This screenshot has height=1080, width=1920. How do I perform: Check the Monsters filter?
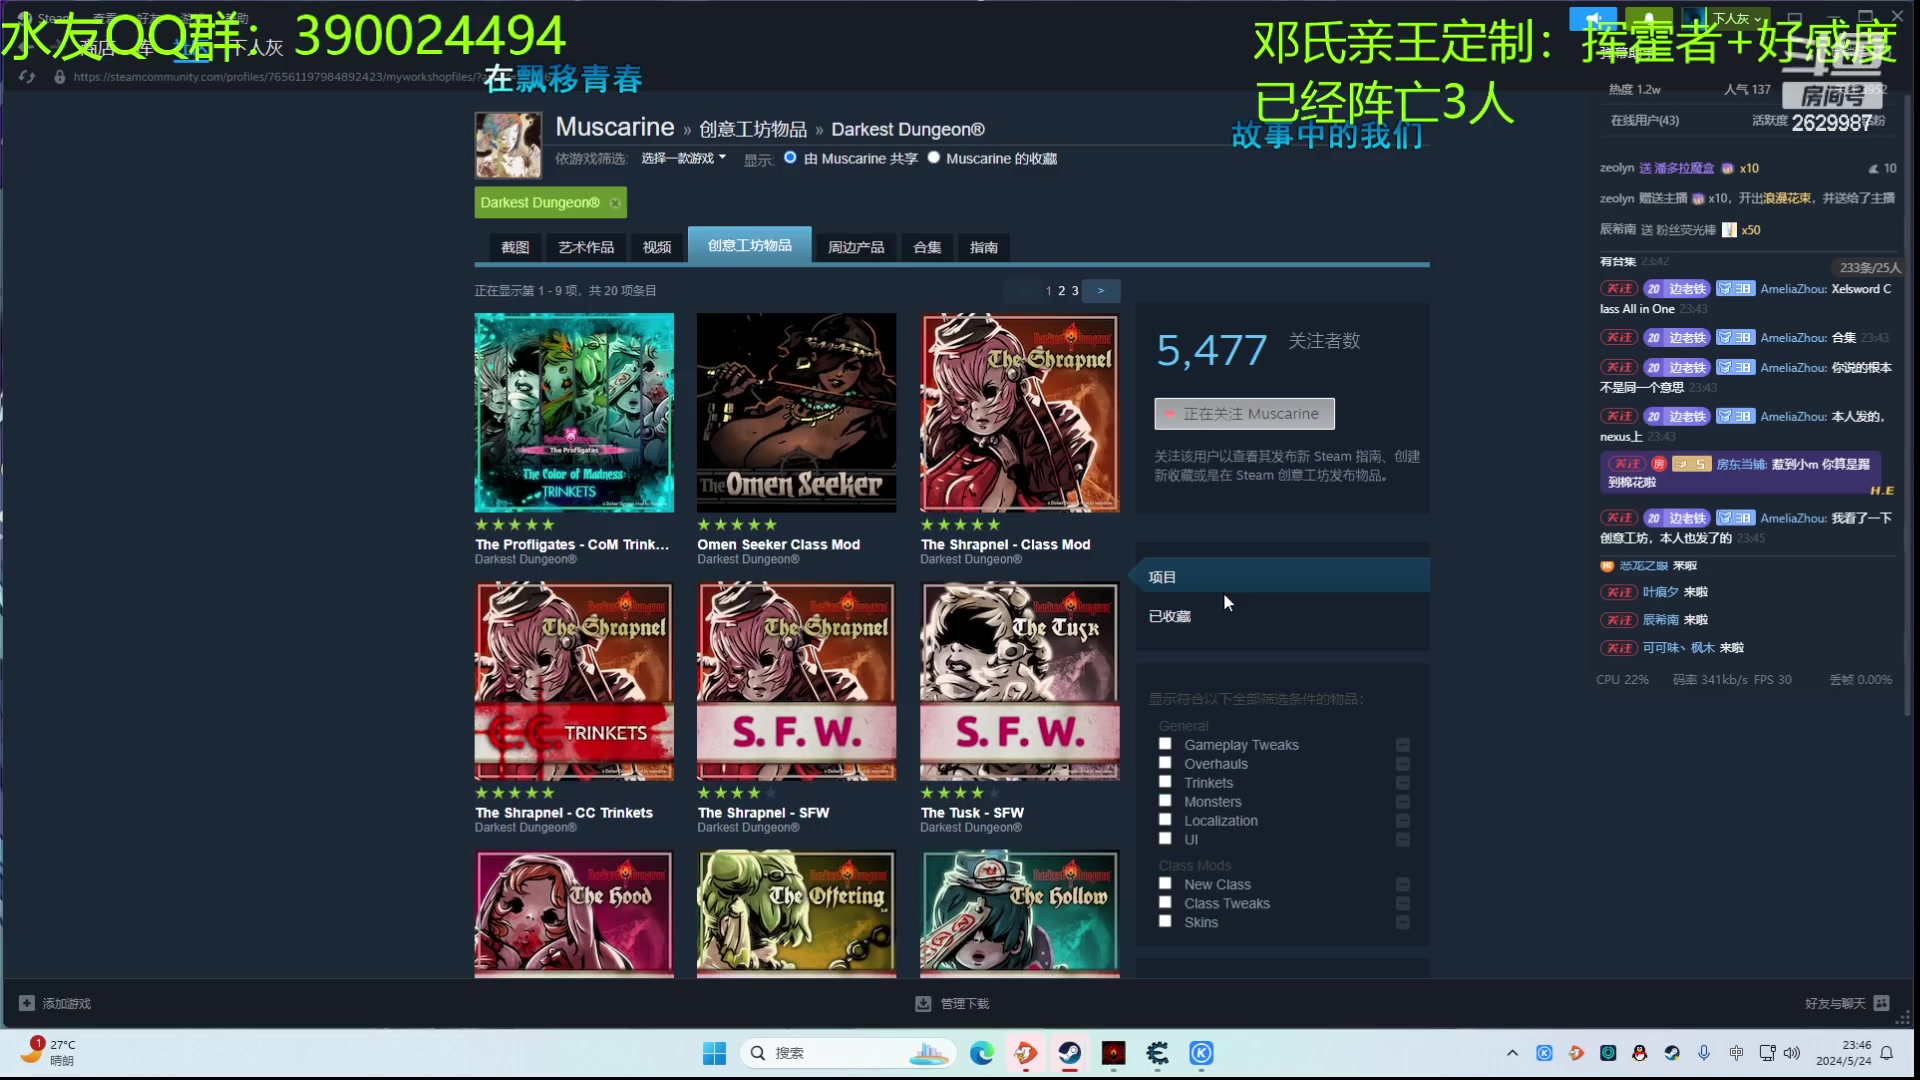click(1165, 801)
